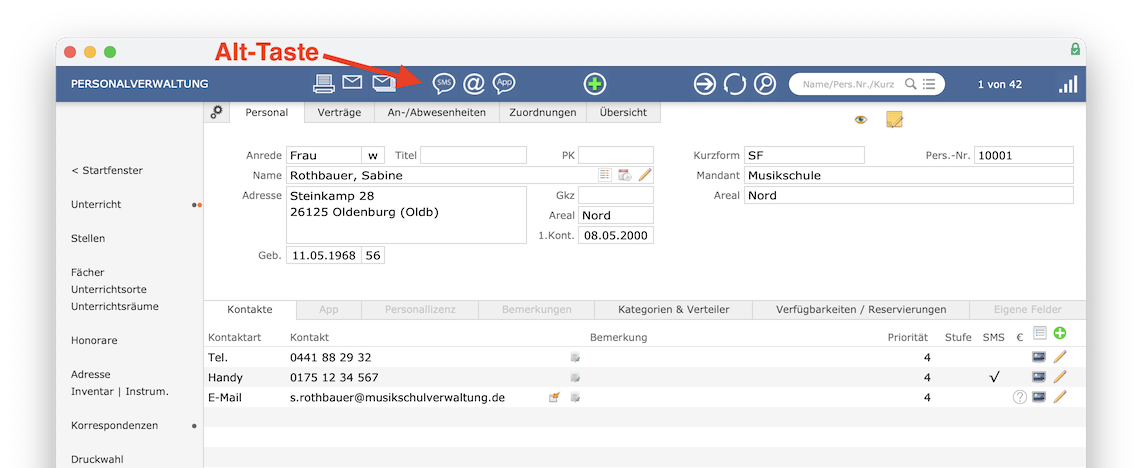Click the empty Titel field
Screen dimensions: 1142x468
tap(473, 155)
